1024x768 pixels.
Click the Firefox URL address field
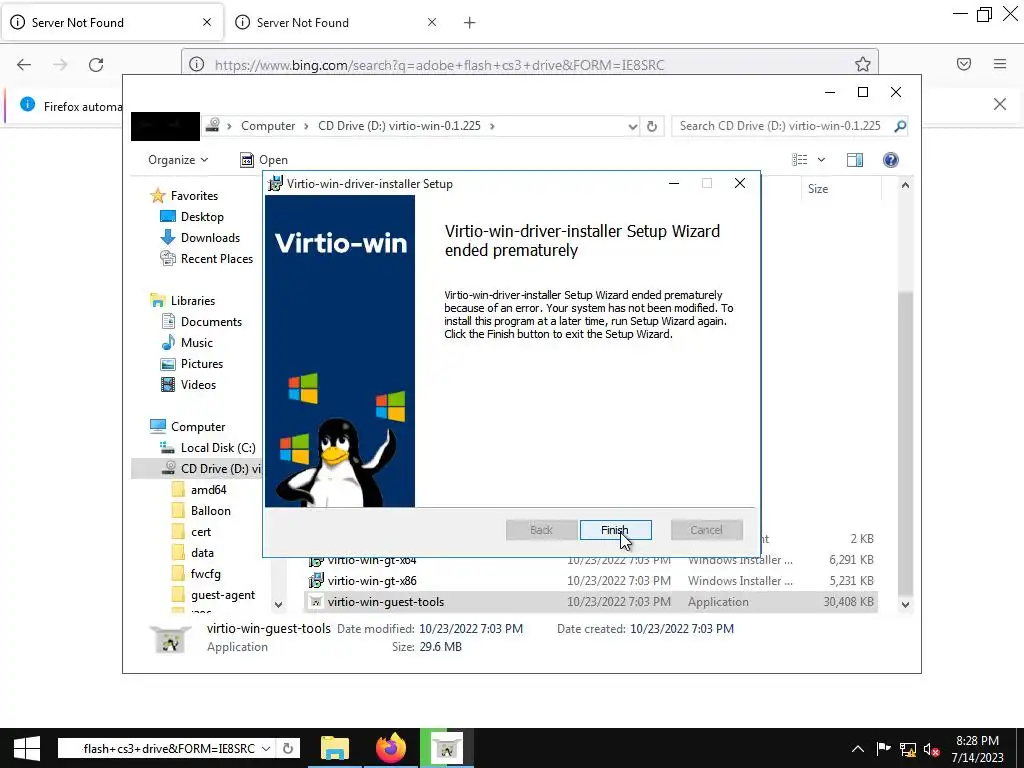pos(529,65)
